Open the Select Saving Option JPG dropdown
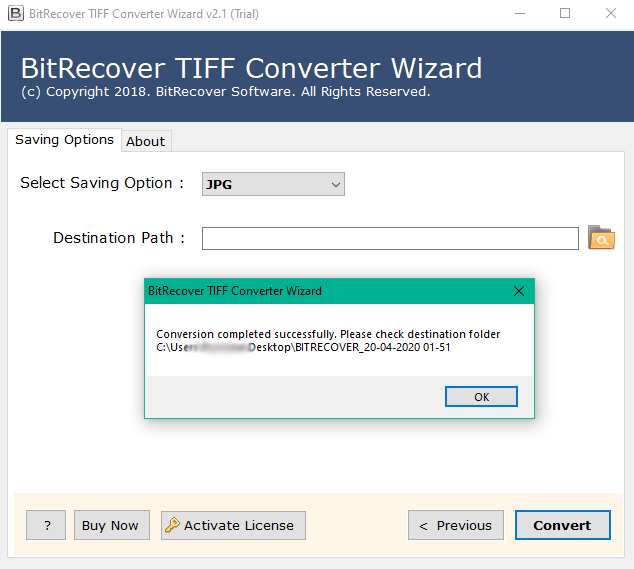Image resolution: width=634 pixels, height=569 pixels. point(273,184)
